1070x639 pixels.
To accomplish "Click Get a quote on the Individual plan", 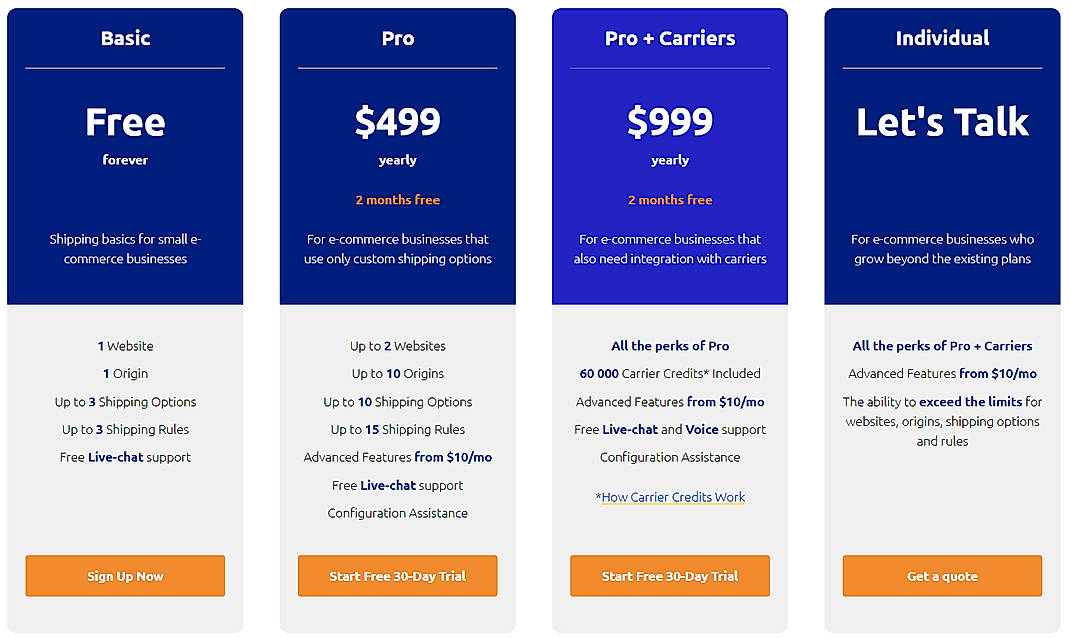I will click(x=942, y=576).
